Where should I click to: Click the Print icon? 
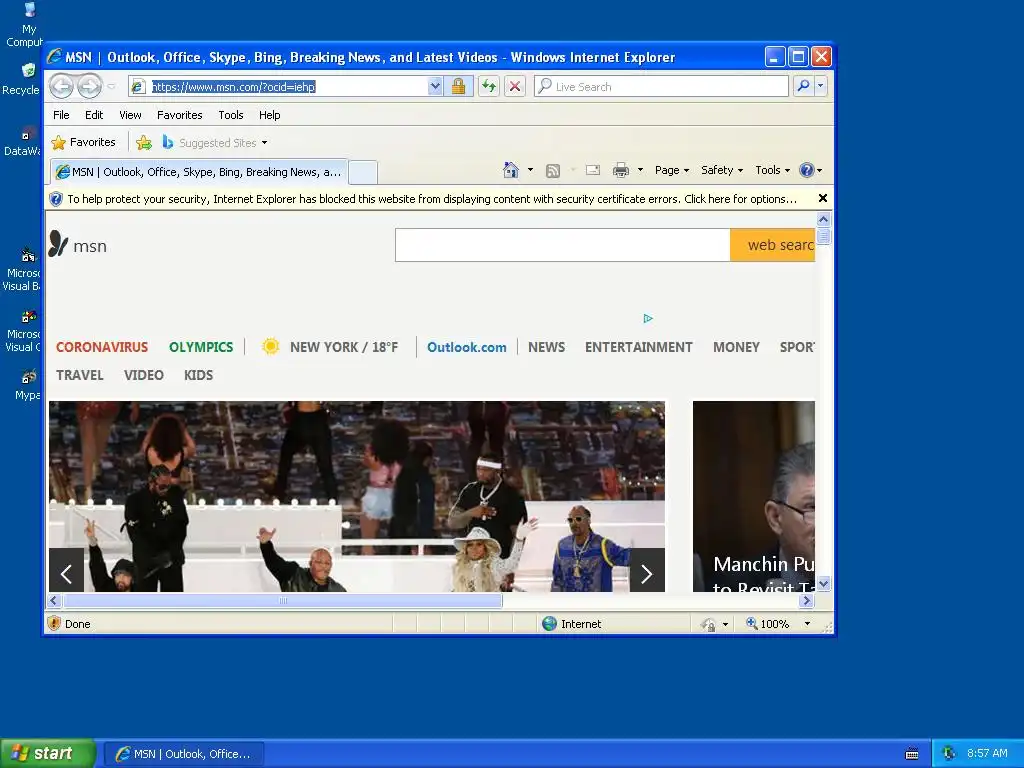pyautogui.click(x=620, y=170)
